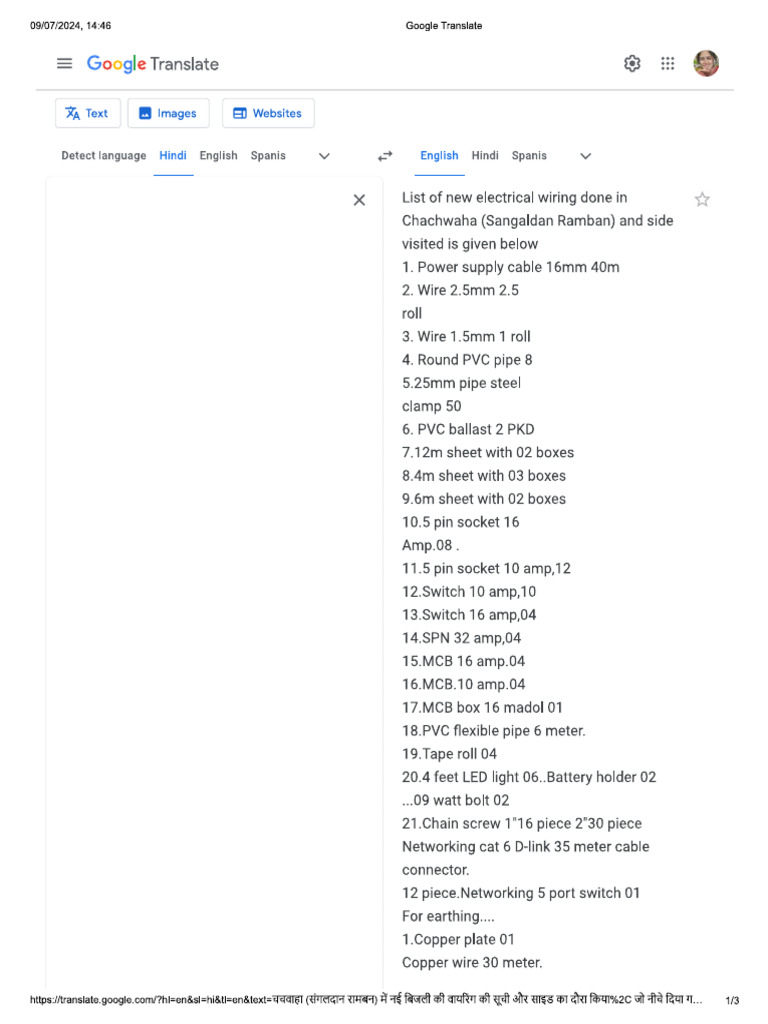Expand the source language list
Image resolution: width=768 pixels, height=1024 pixels.
click(x=324, y=156)
